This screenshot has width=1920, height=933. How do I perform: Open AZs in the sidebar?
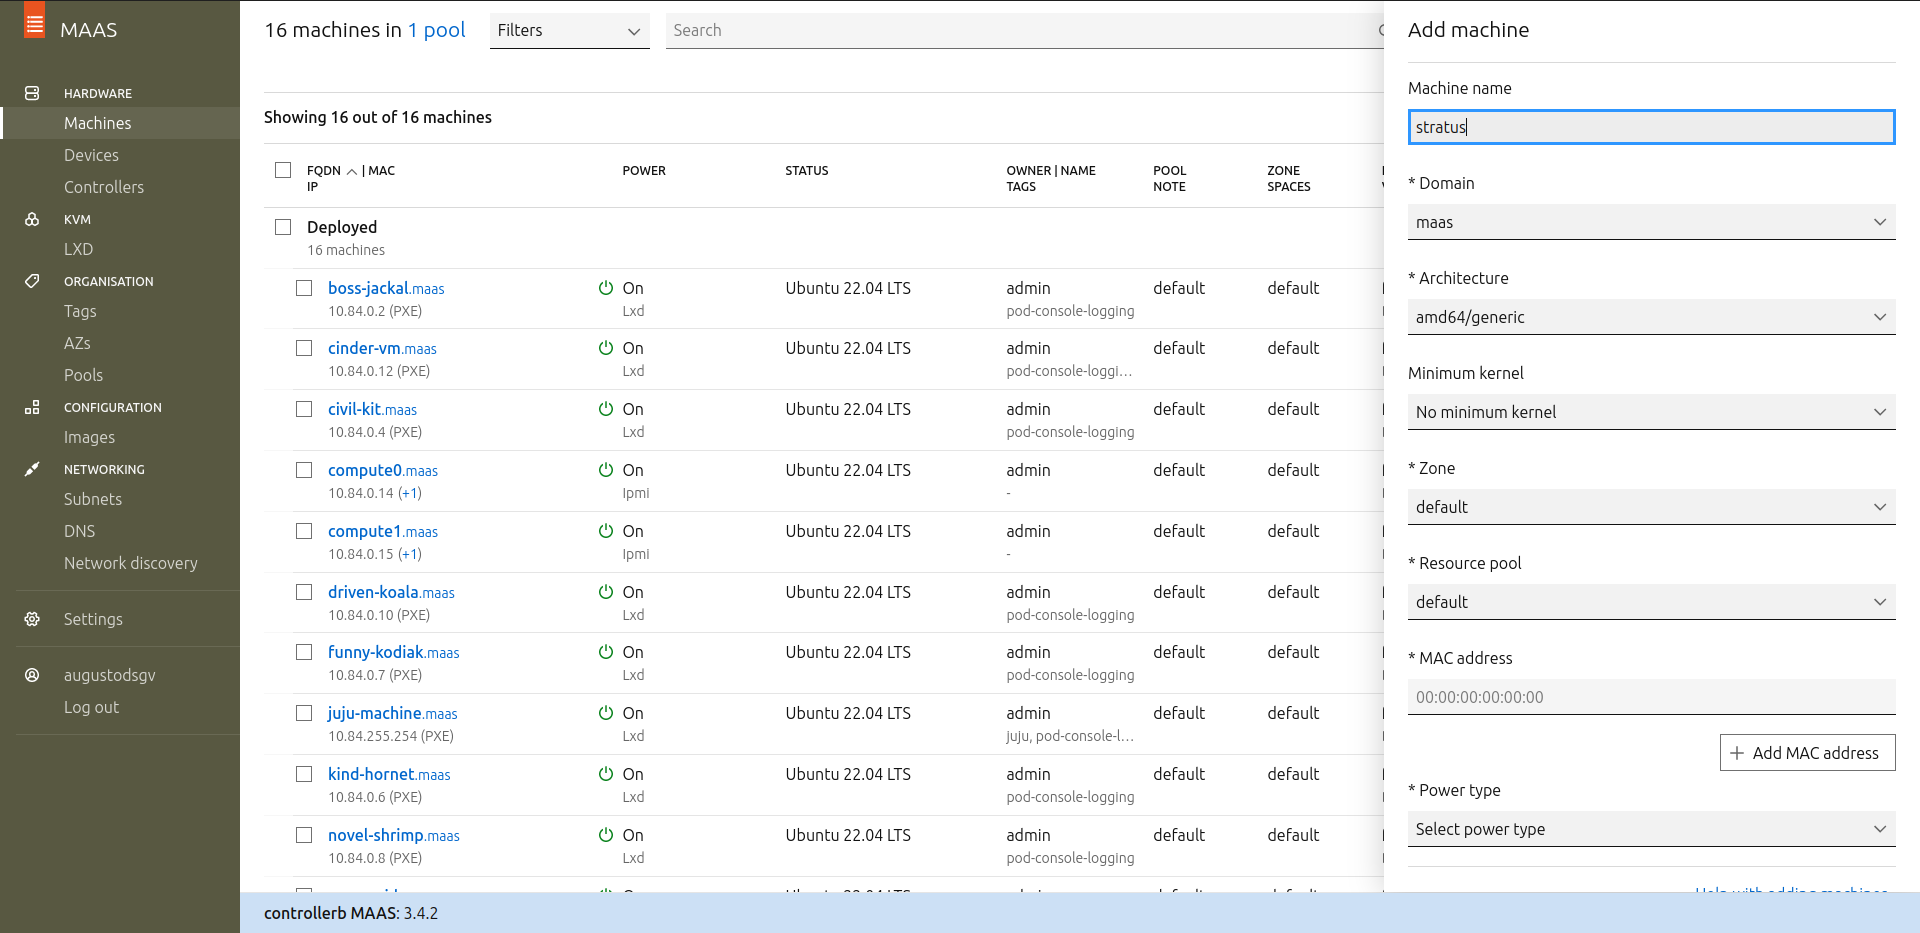(x=77, y=343)
